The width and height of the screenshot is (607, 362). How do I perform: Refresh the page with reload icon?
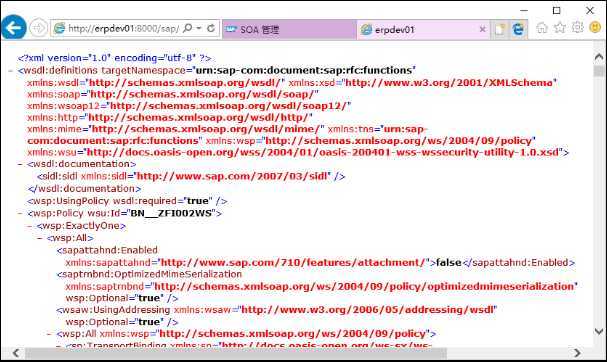[211, 28]
